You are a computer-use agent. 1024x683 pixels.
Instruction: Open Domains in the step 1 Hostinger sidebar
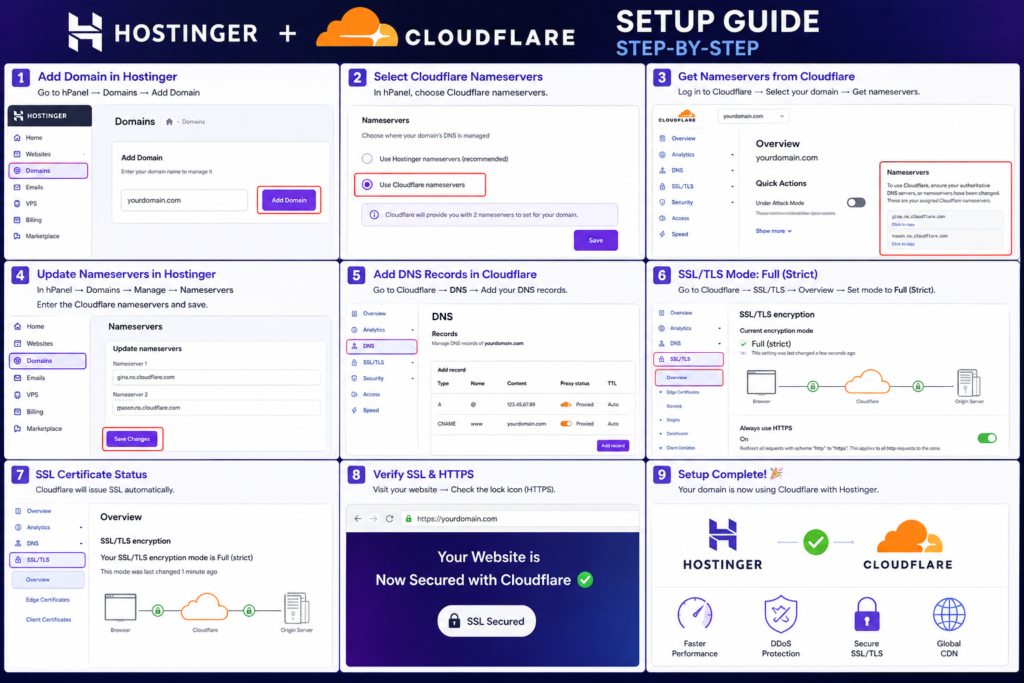[x=48, y=170]
